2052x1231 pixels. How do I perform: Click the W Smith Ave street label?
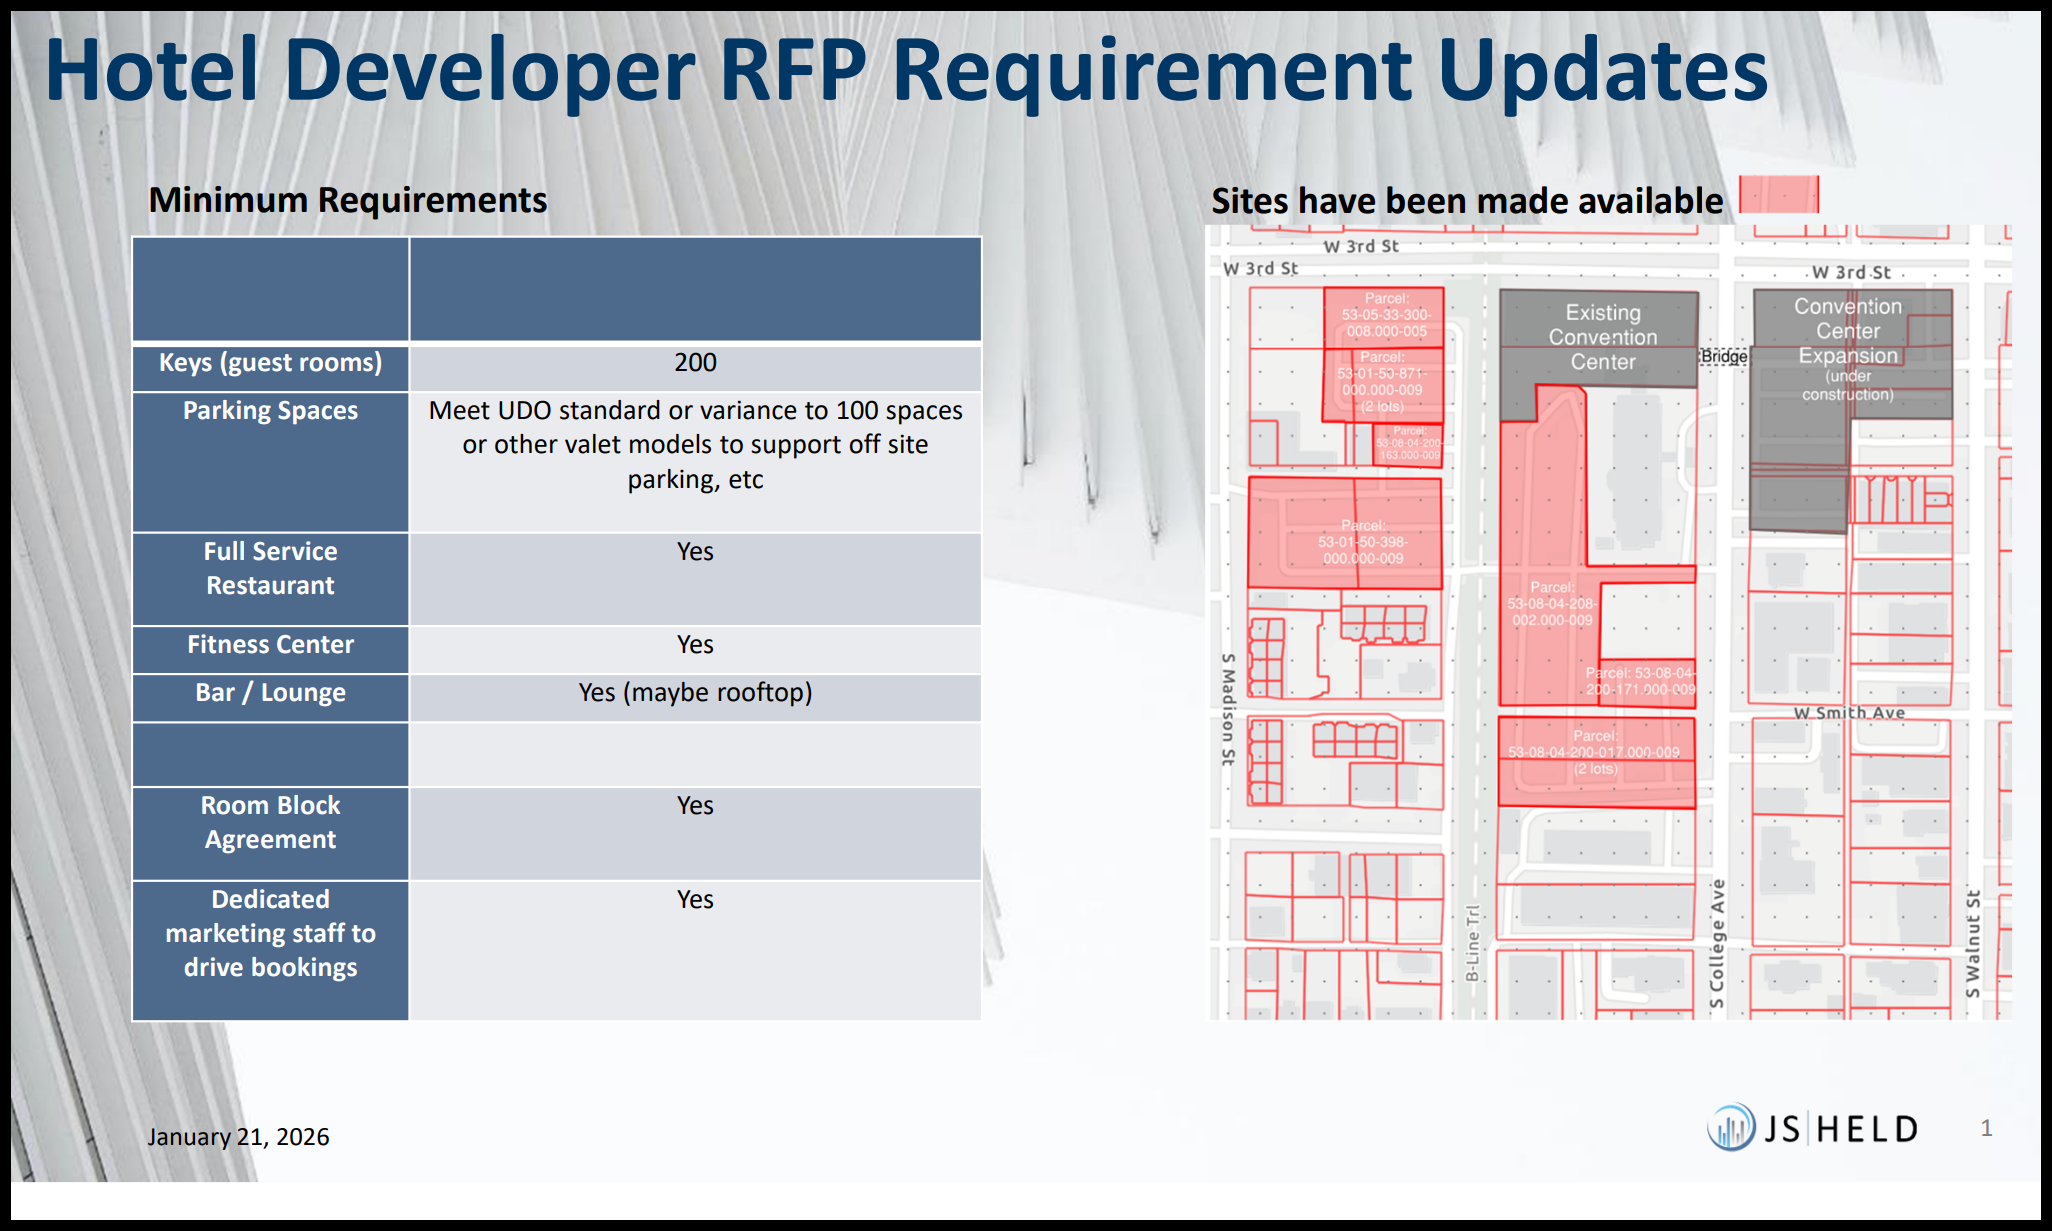1848,713
